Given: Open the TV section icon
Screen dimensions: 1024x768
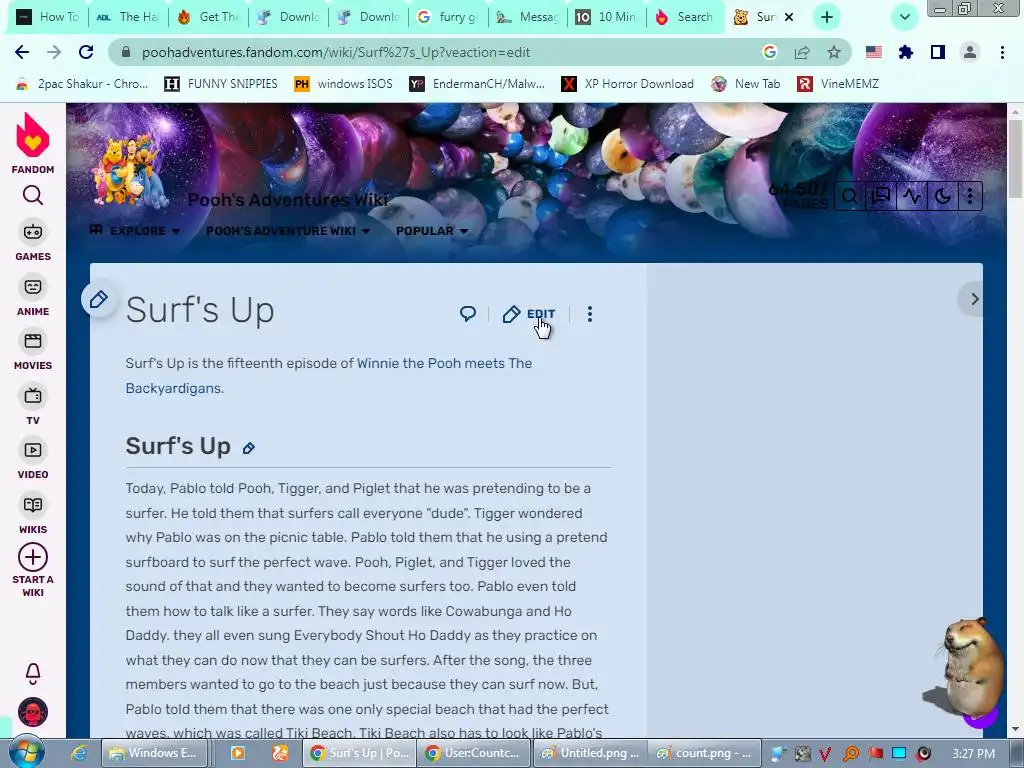Looking at the screenshot, I should [33, 396].
